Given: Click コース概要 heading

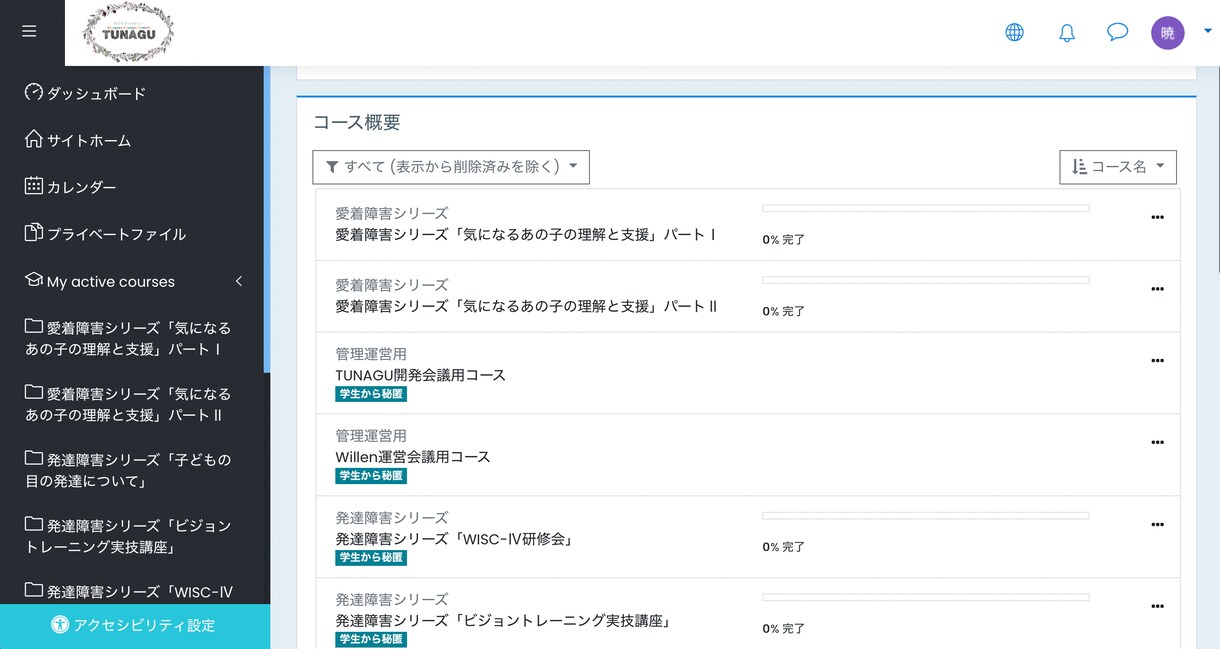Looking at the screenshot, I should point(357,122).
